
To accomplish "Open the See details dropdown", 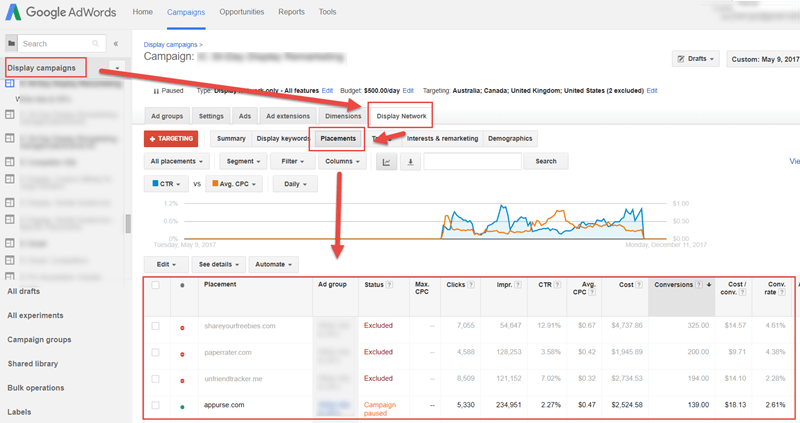I will (218, 265).
